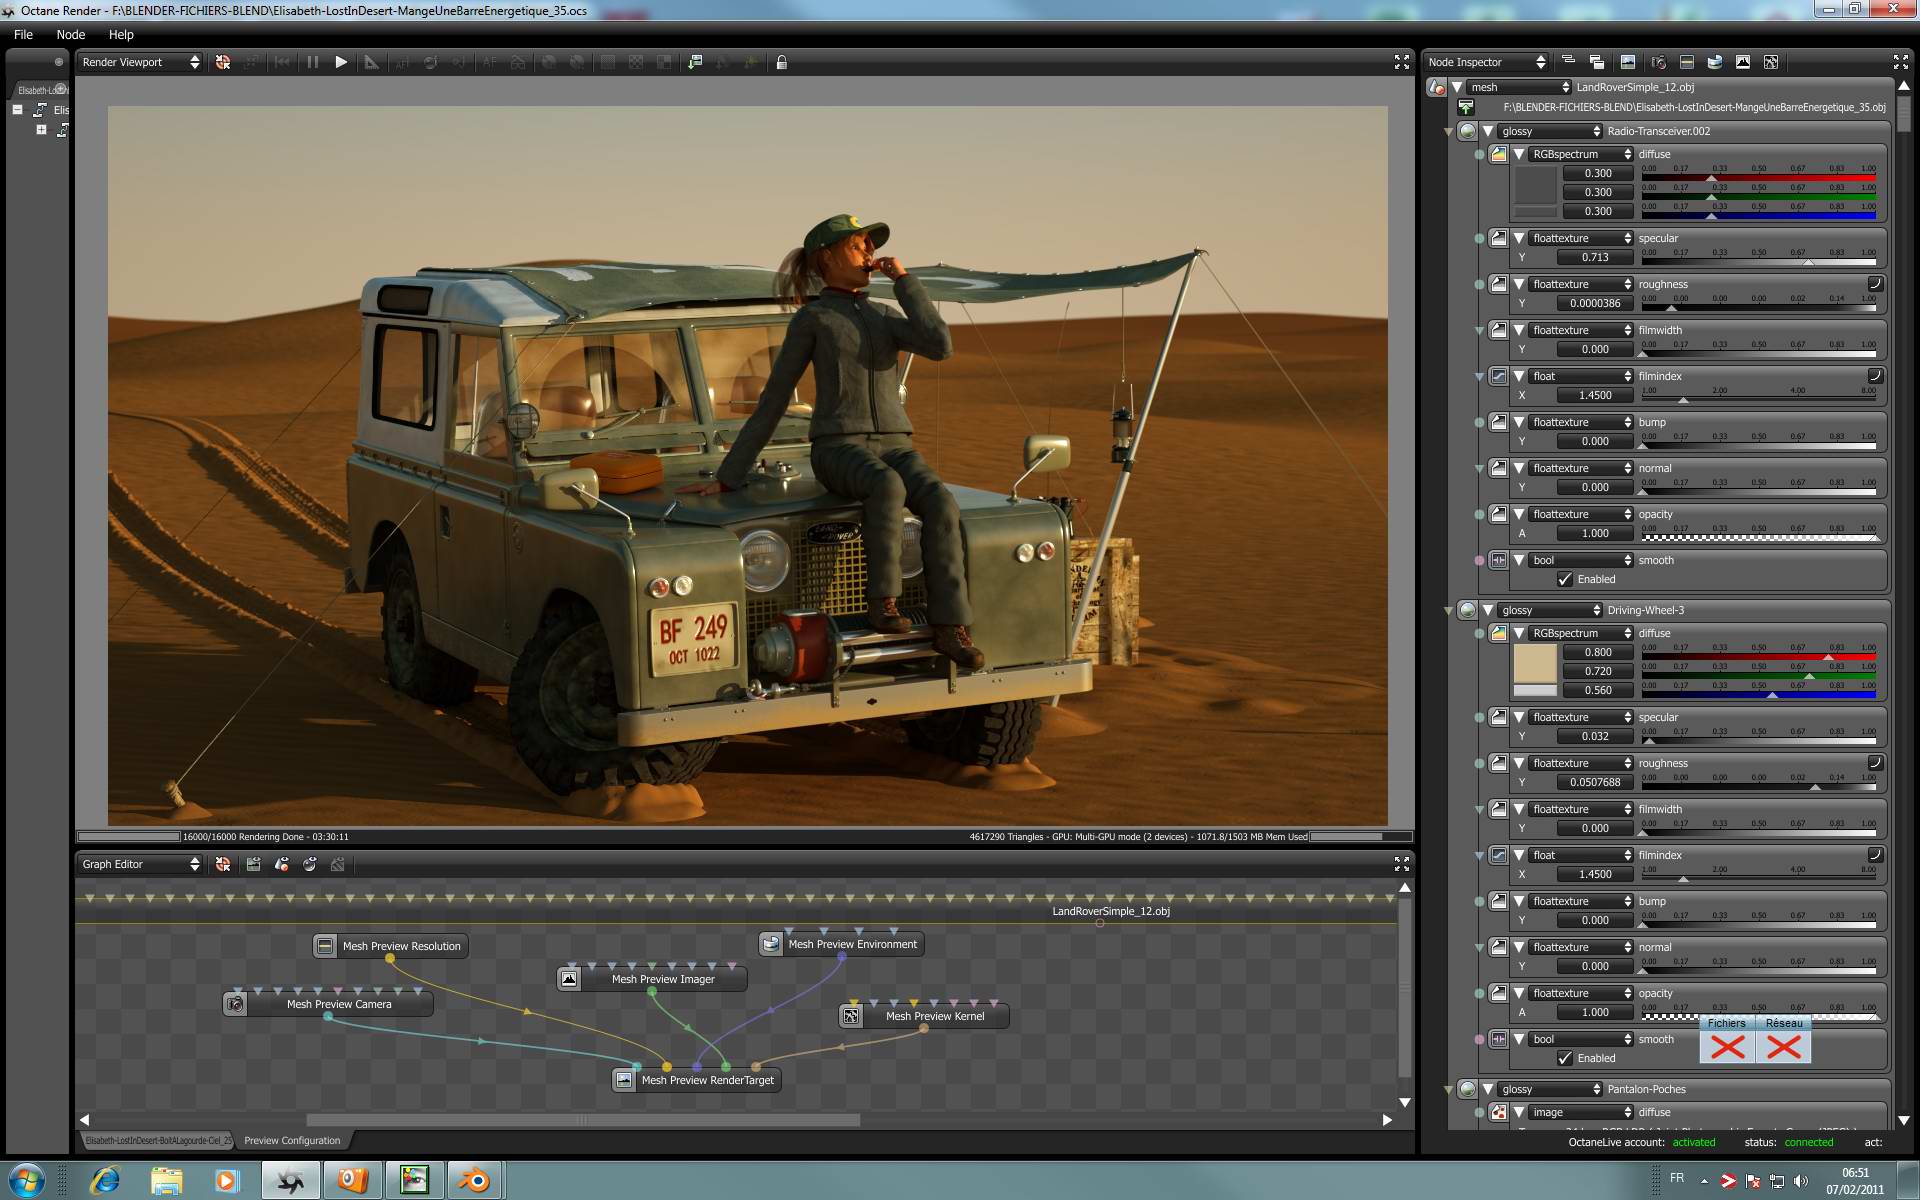Screen dimensions: 1920x1200
Task: Toggle smooth Enabled checkbox for Radio-Transceiver.002
Action: pyautogui.click(x=1565, y=579)
